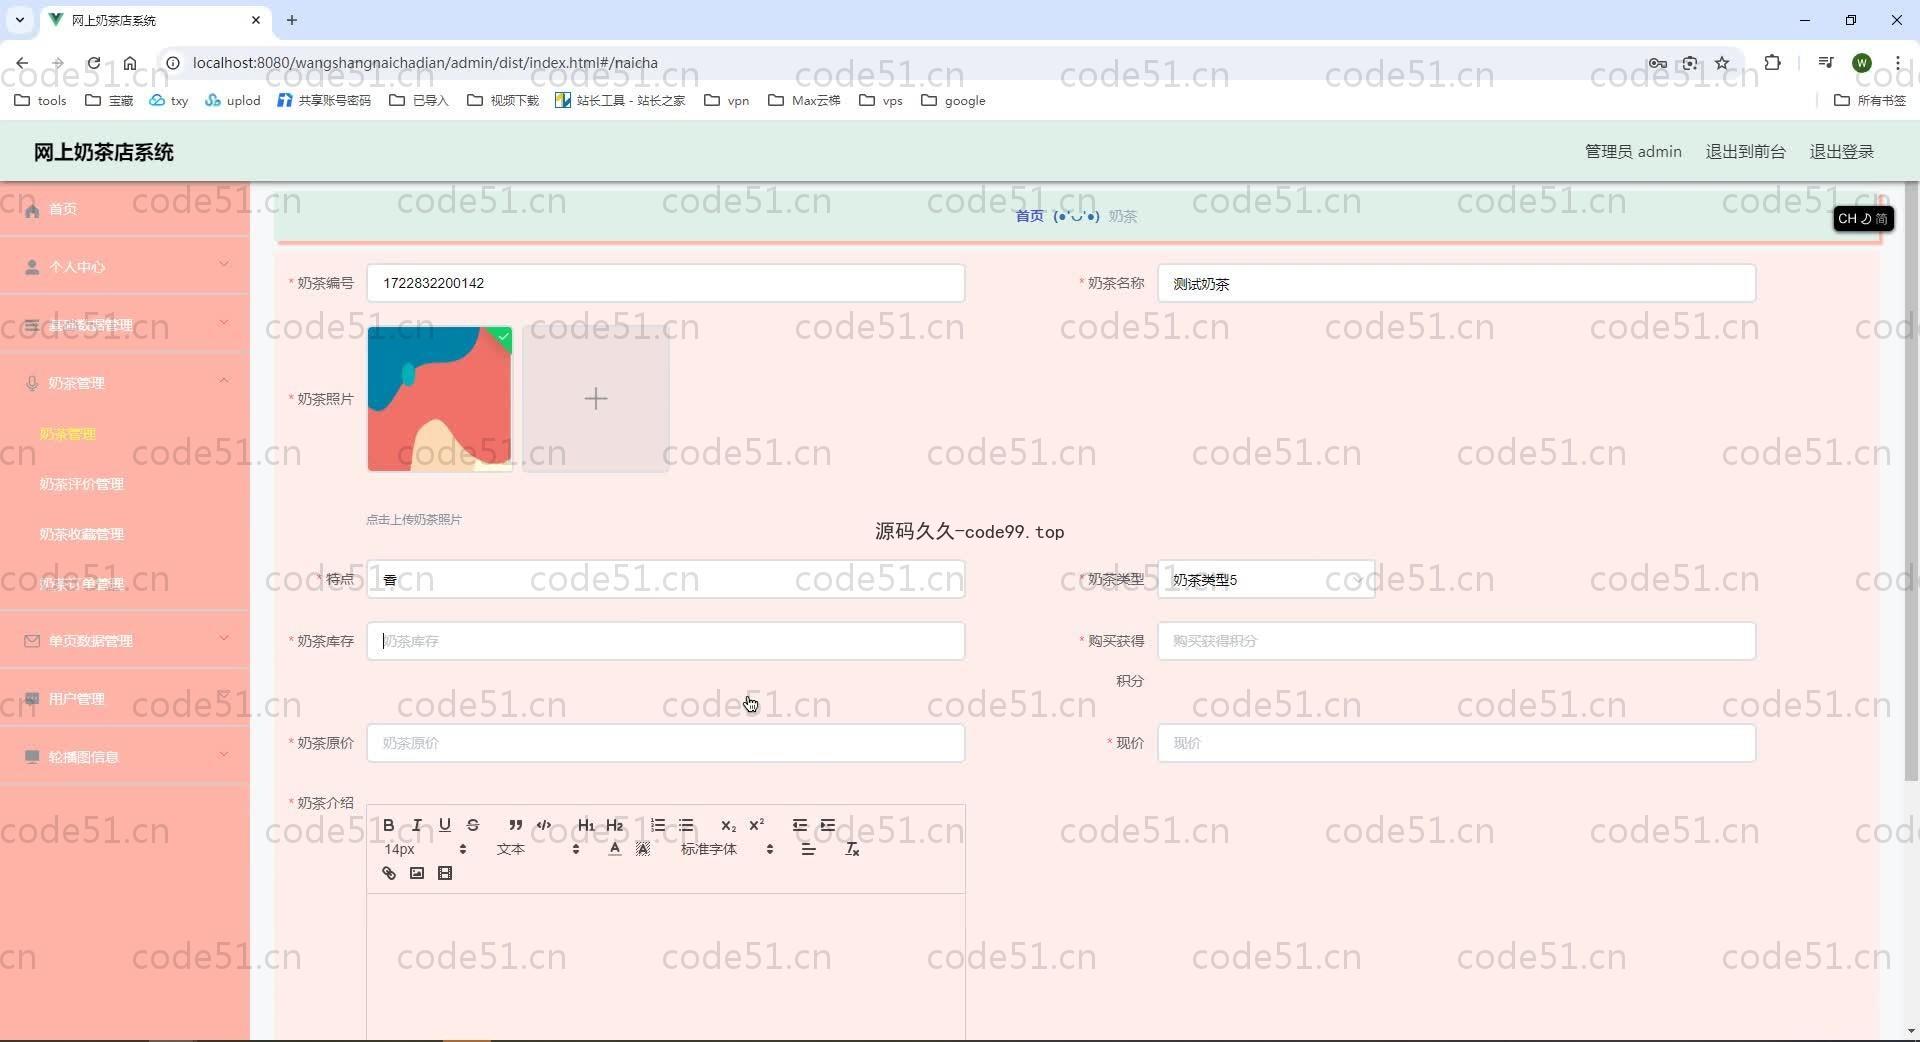Focus the 奶茶编号 input field
The image size is (1920, 1042).
pos(665,283)
